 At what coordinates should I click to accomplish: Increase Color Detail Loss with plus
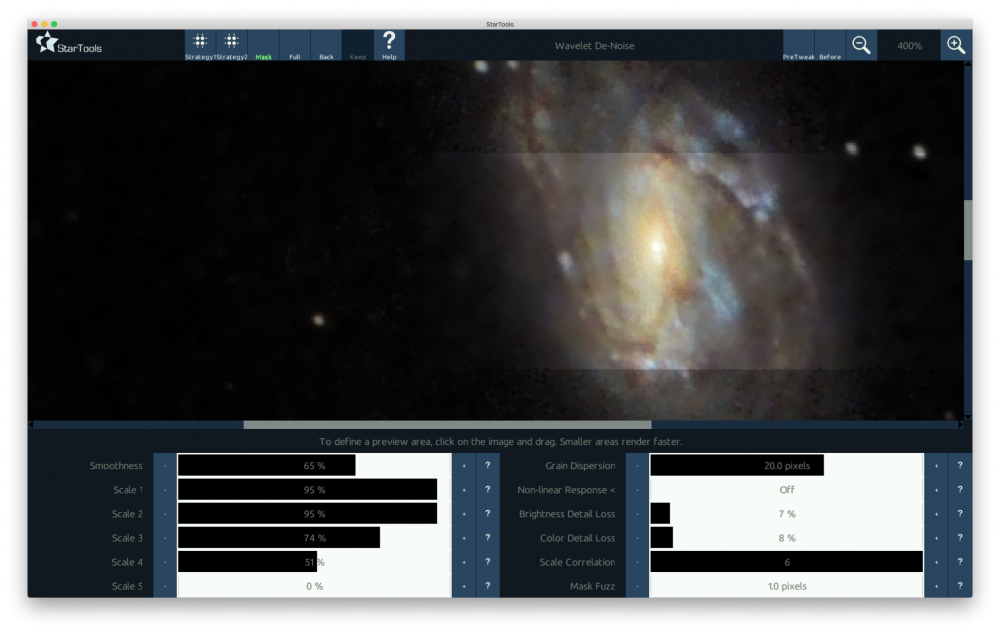pos(936,538)
